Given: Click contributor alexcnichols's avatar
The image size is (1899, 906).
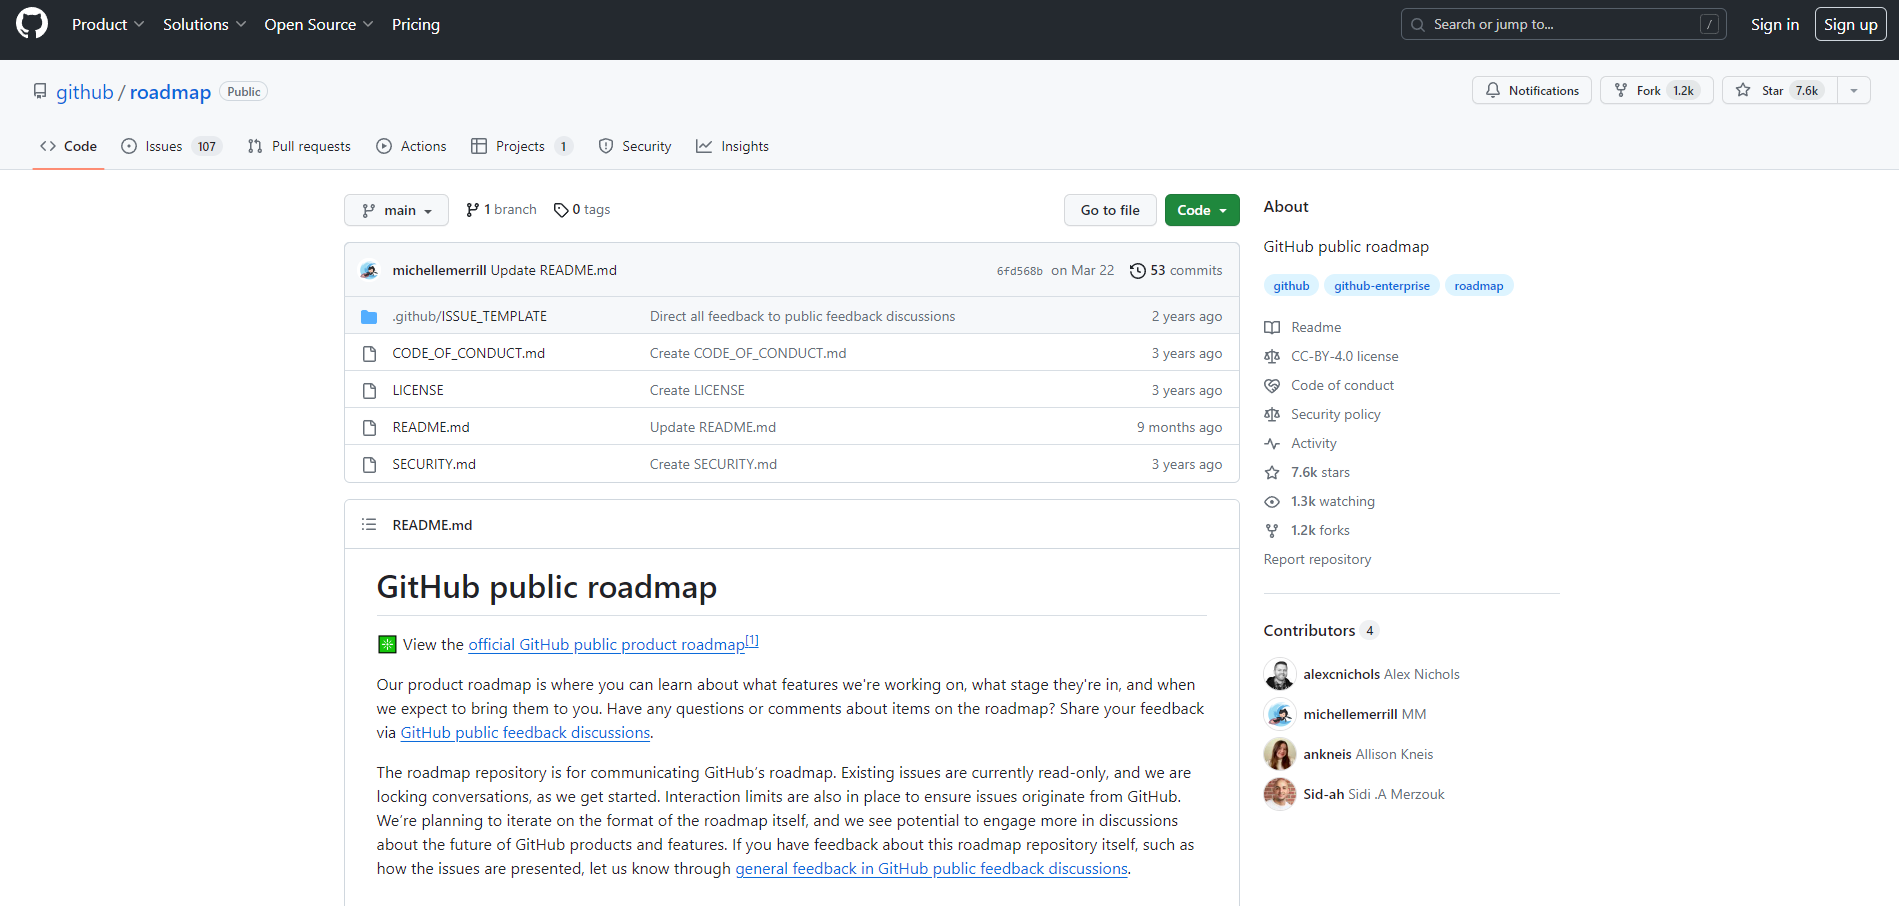Looking at the screenshot, I should [1279, 674].
